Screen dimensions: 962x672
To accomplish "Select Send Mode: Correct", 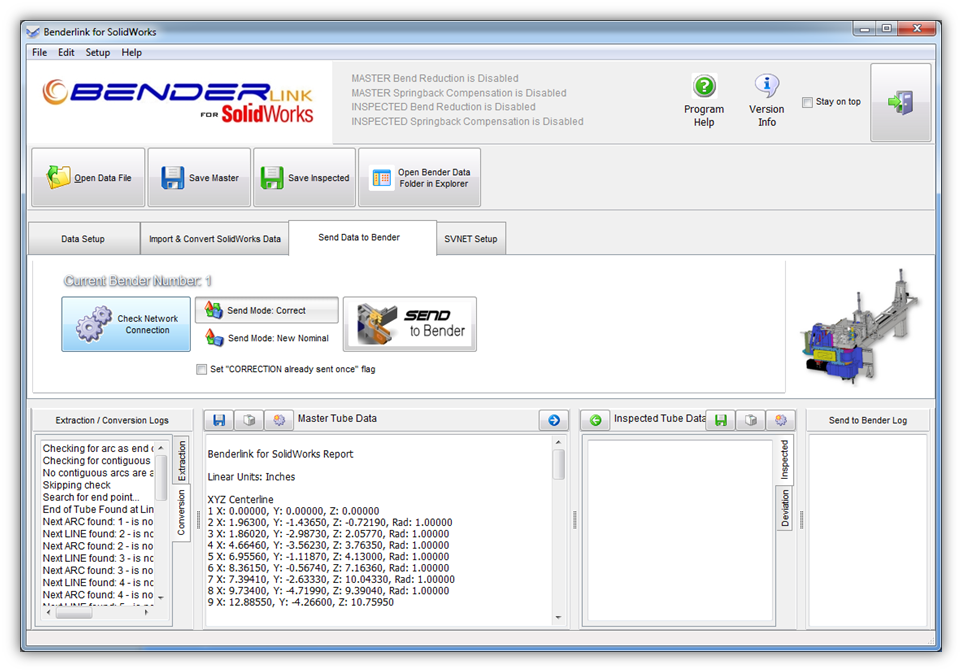I will pos(266,311).
